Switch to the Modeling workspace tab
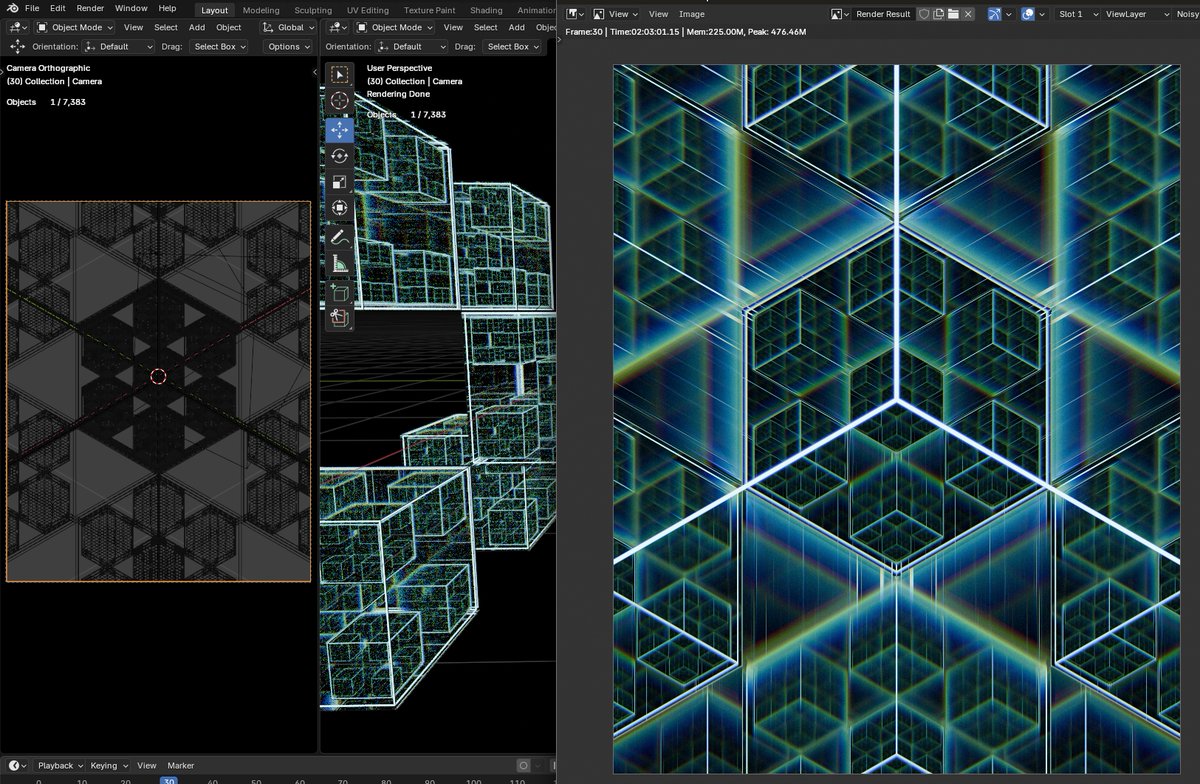Image resolution: width=1200 pixels, height=784 pixels. [261, 10]
